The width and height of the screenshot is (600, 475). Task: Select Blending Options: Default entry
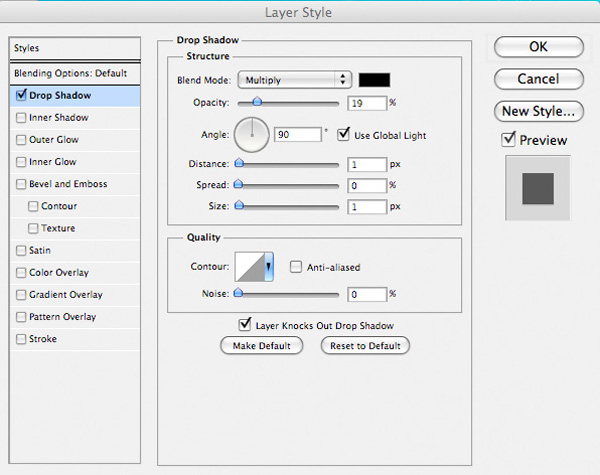pos(75,73)
